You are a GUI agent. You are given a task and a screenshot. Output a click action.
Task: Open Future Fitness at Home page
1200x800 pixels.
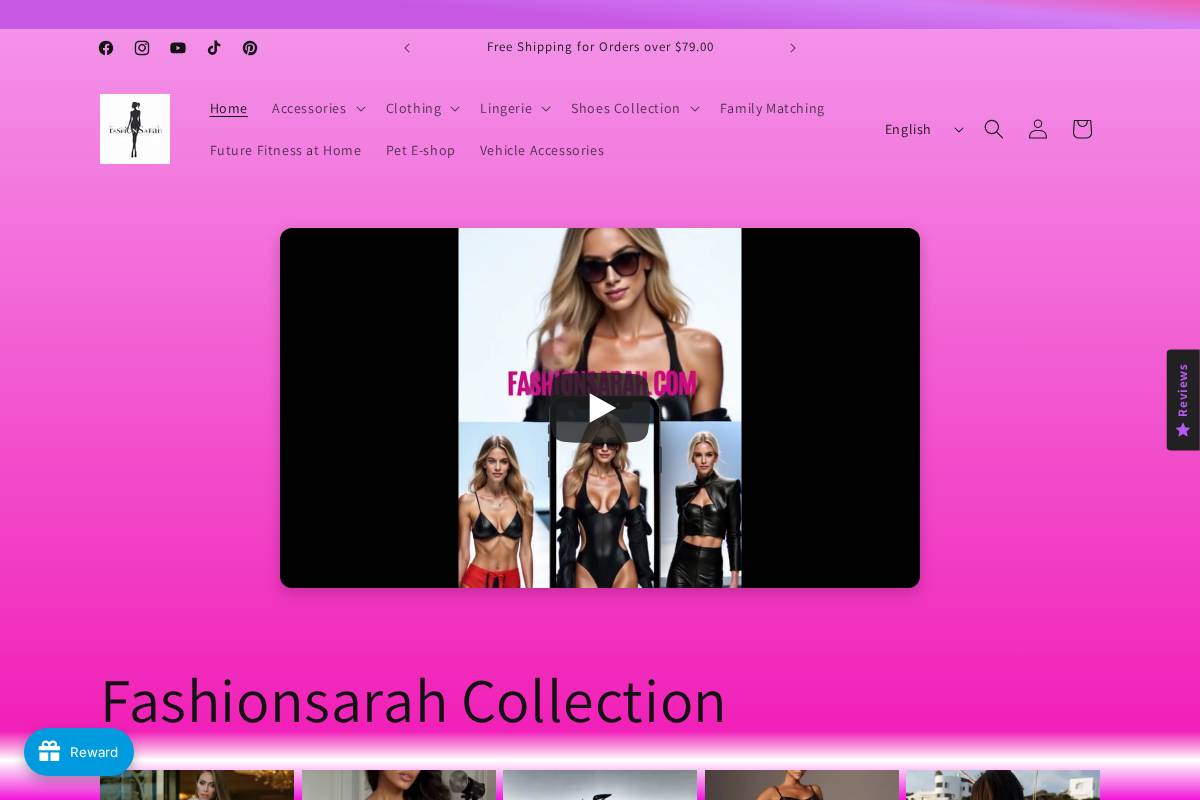pyautogui.click(x=285, y=150)
